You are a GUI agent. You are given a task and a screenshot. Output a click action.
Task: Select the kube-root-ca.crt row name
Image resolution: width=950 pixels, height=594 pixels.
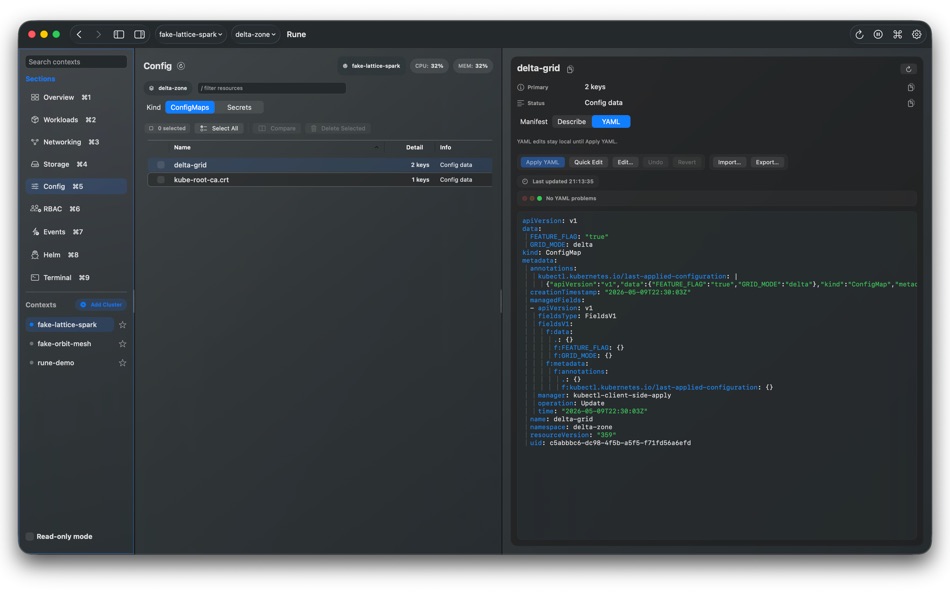tap(201, 180)
